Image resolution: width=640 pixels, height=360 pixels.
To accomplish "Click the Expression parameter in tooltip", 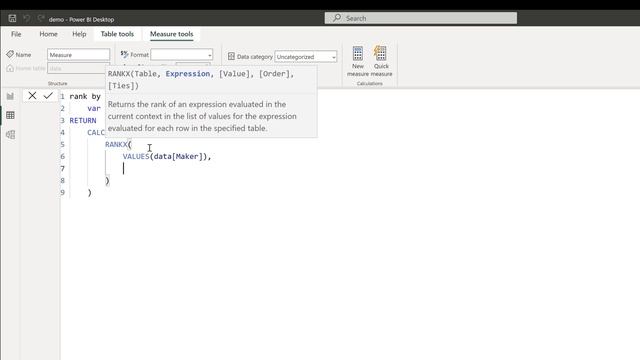I will (x=188, y=74).
